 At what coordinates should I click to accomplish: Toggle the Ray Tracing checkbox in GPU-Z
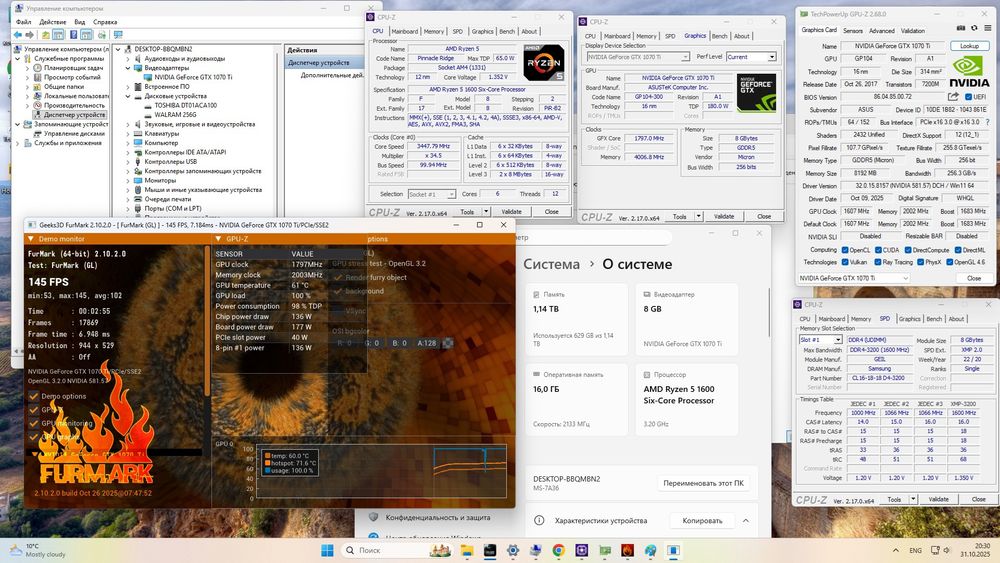coord(878,262)
